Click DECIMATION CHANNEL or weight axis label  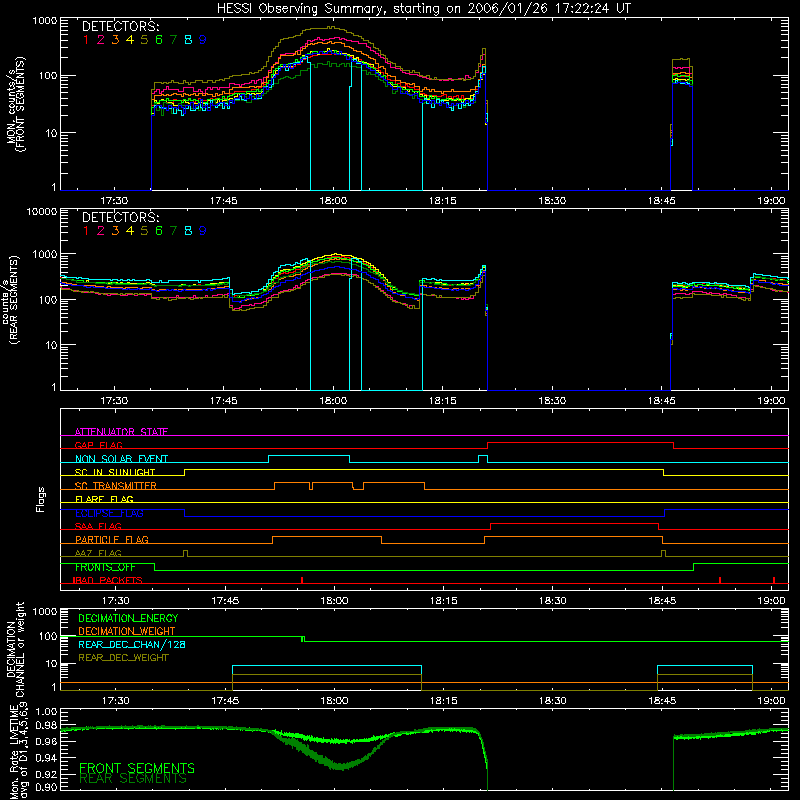15,649
